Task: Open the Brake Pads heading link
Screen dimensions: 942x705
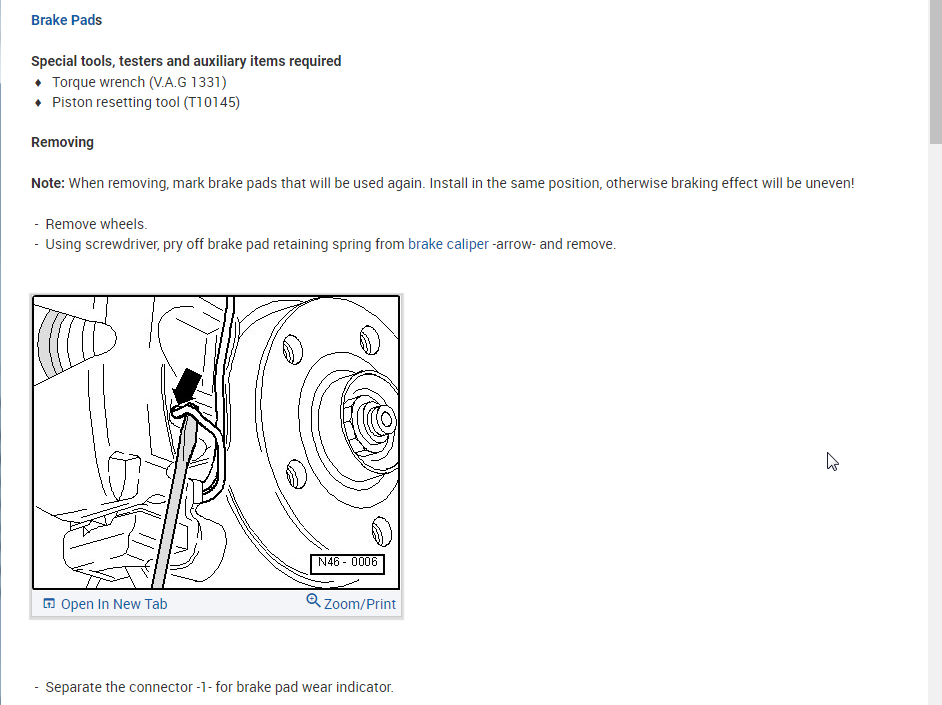Action: 66,20
